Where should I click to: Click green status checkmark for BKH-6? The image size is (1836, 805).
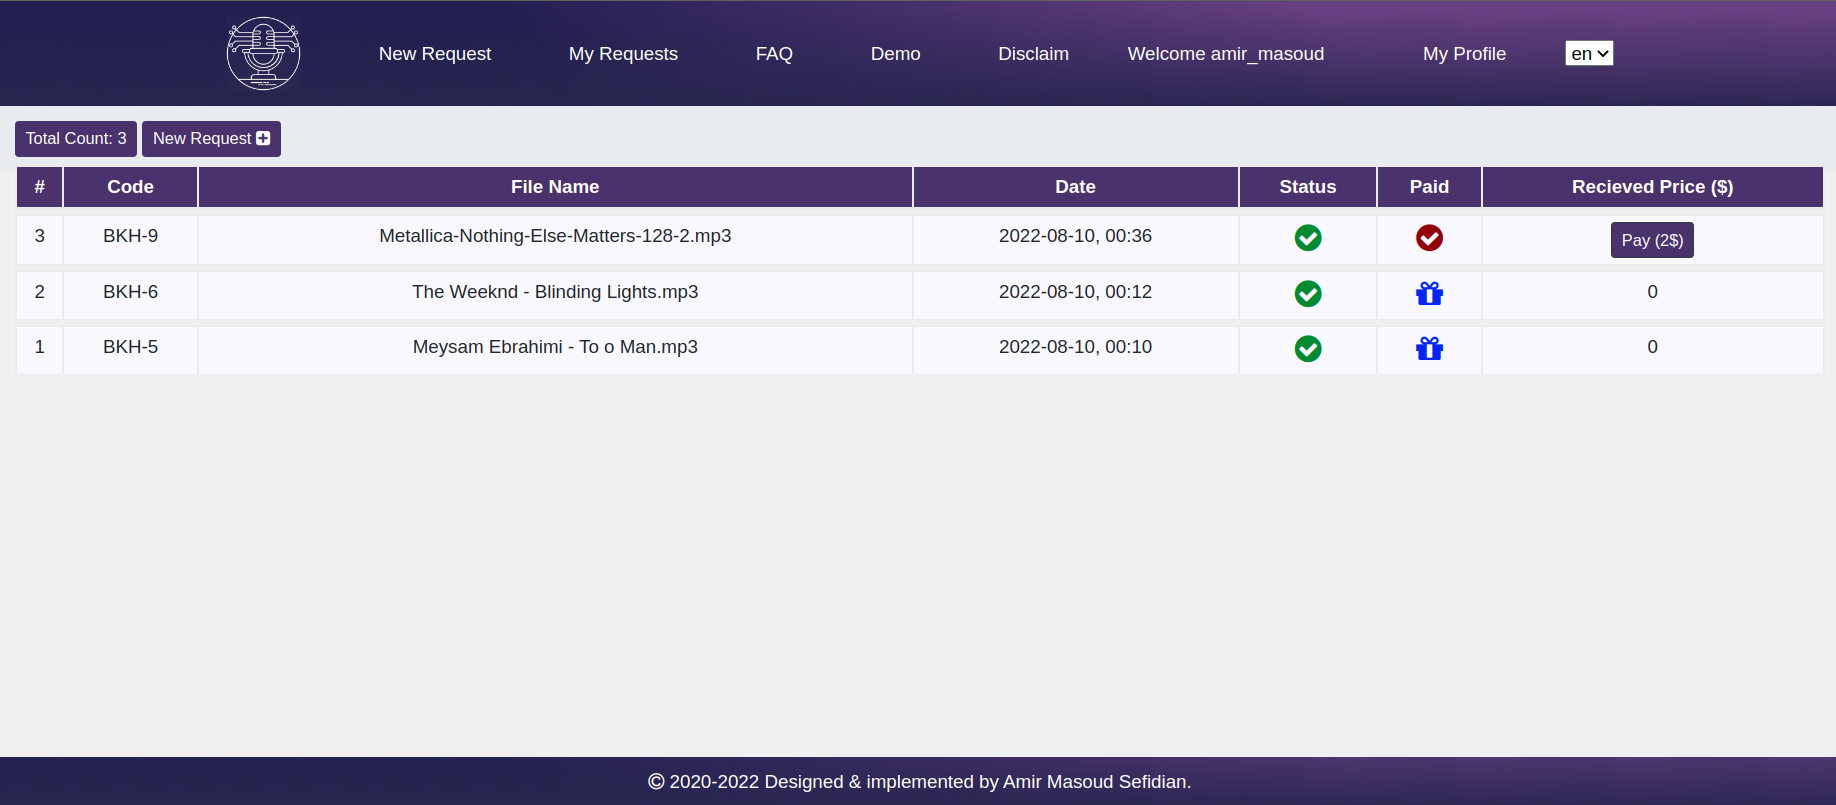pyautogui.click(x=1308, y=294)
